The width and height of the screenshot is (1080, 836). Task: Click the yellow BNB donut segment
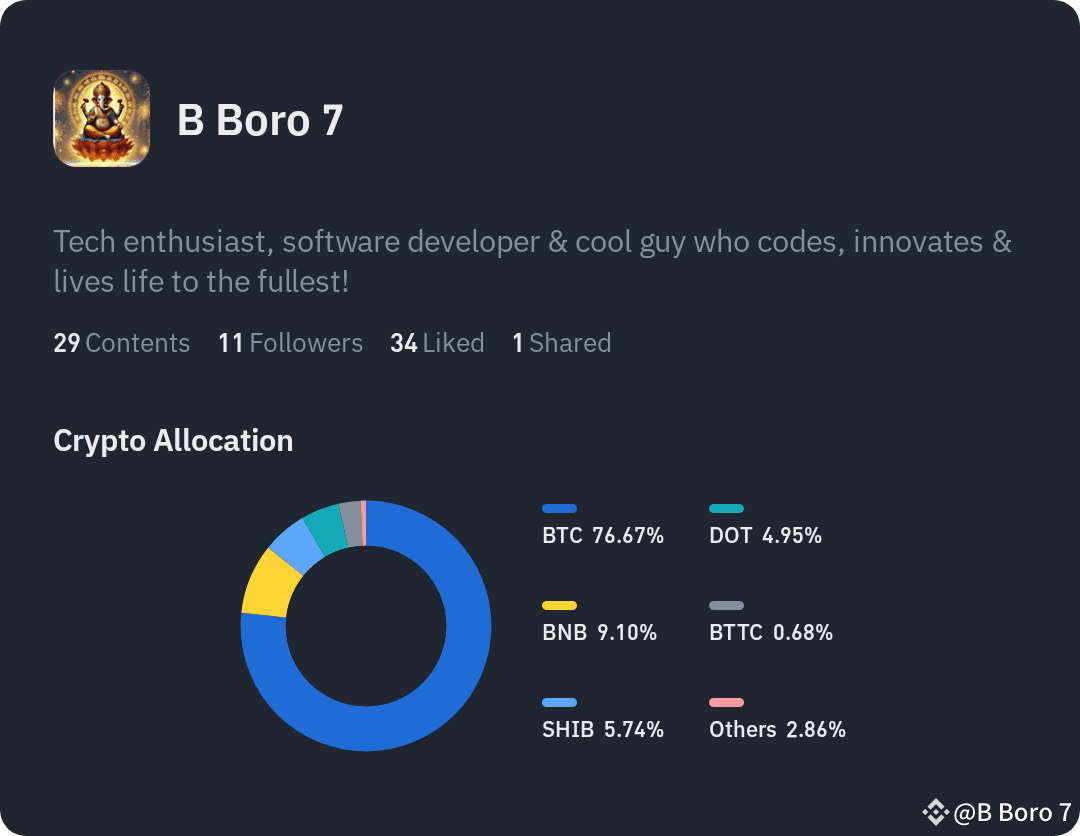click(270, 584)
